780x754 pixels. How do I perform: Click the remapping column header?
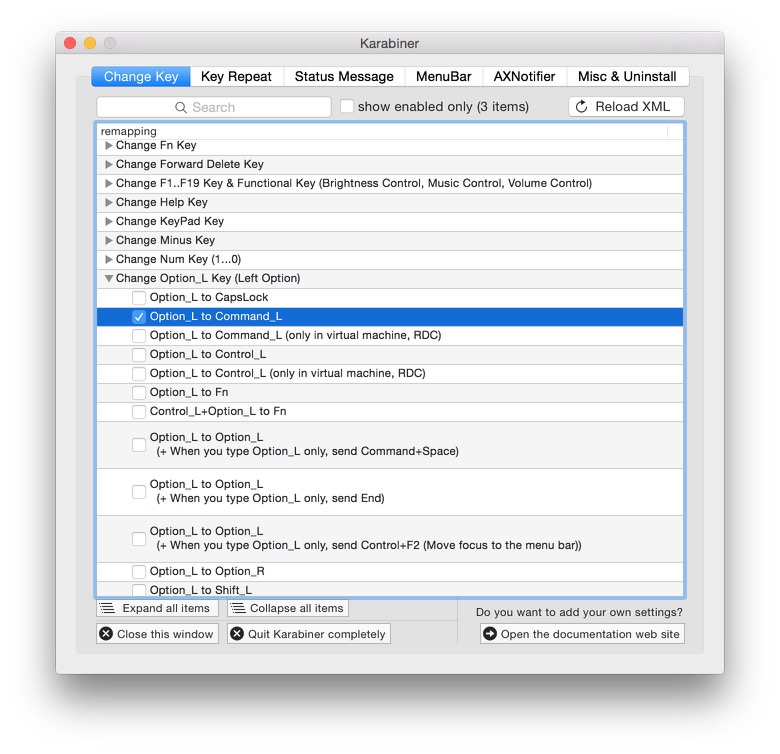coord(382,131)
